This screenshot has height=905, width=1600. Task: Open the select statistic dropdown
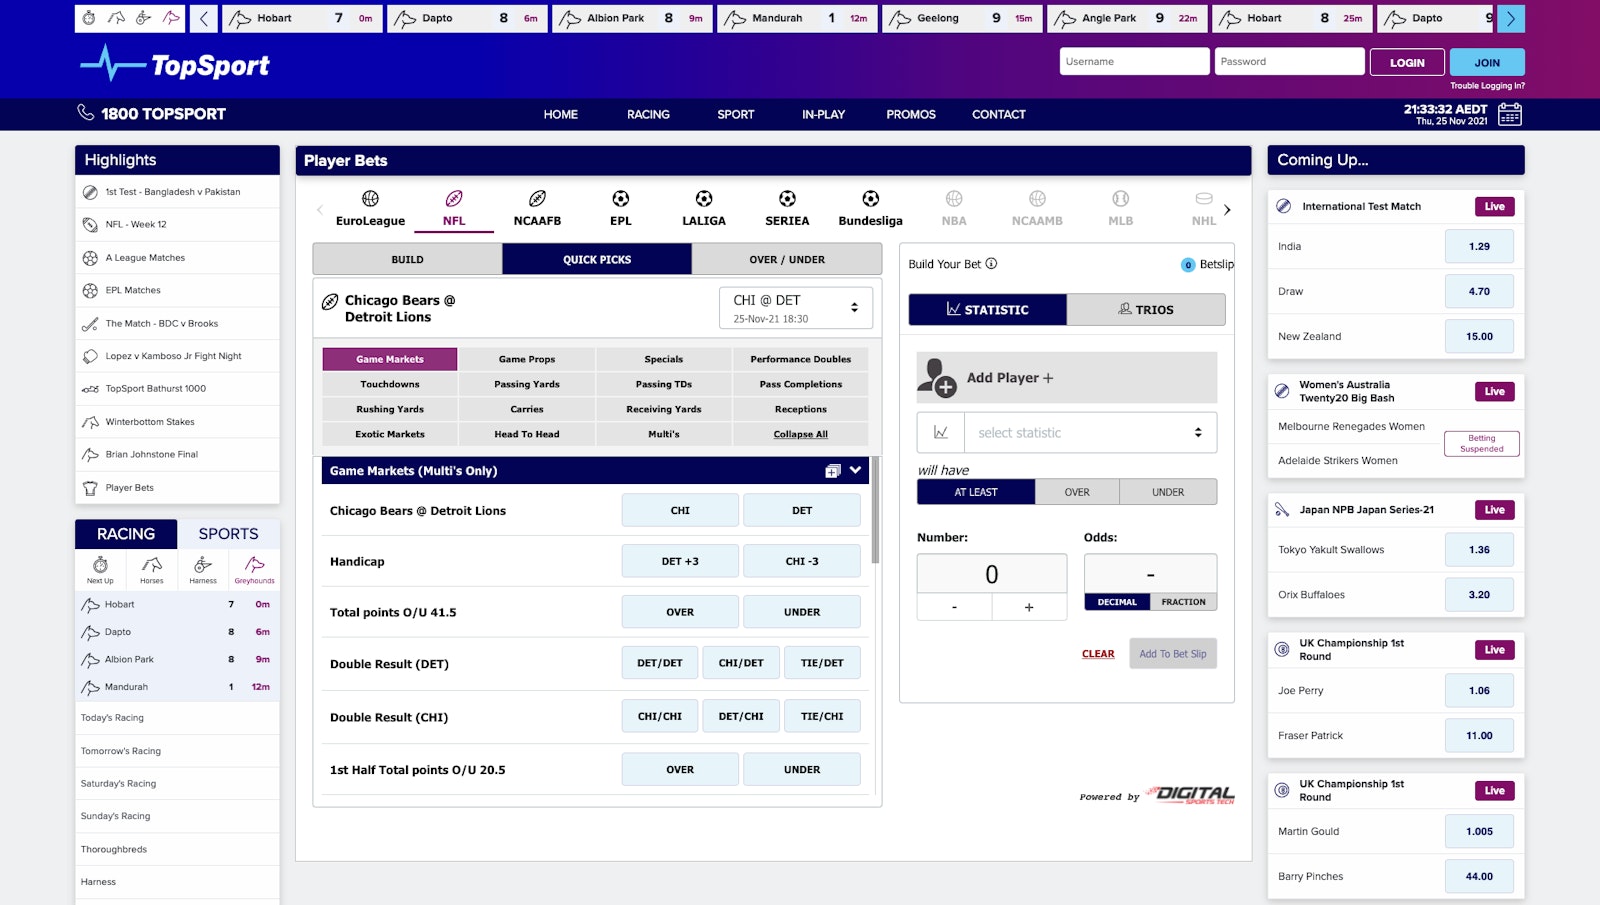(x=1092, y=432)
